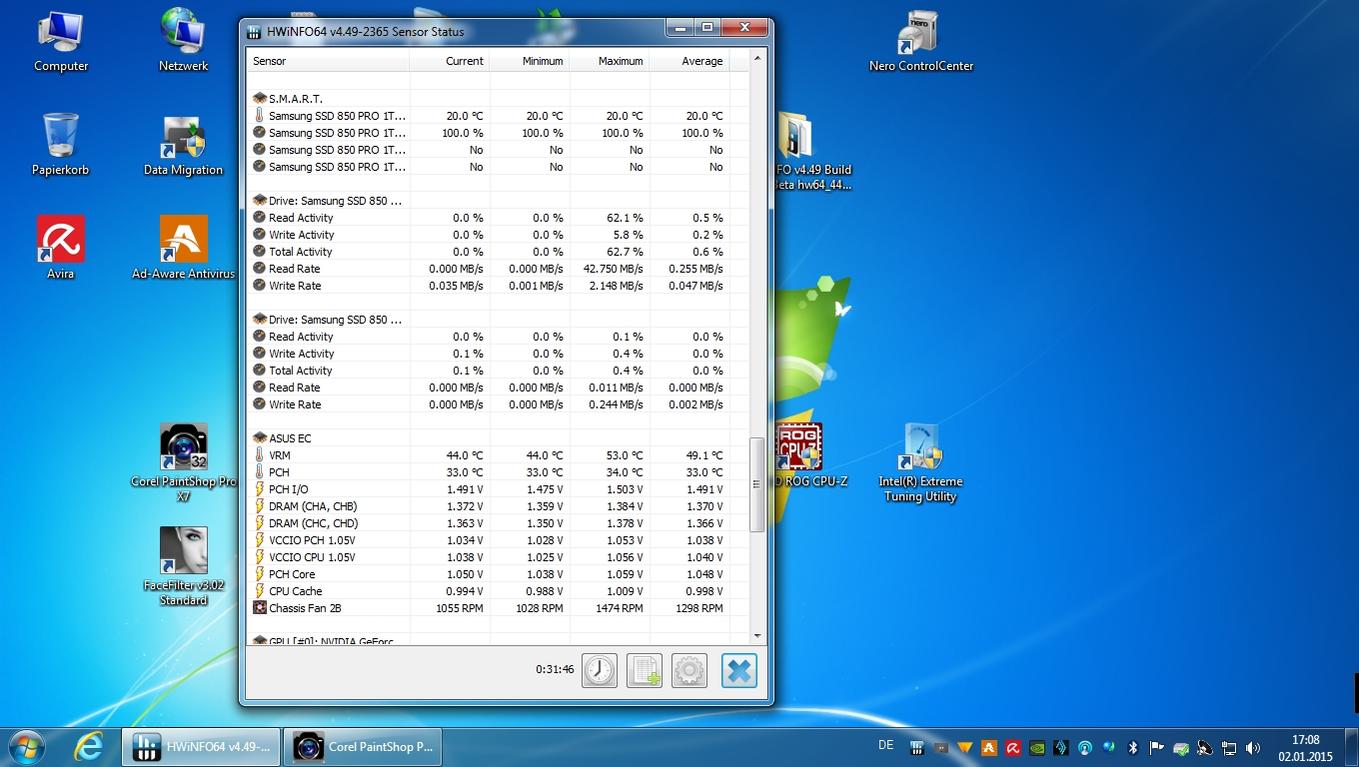1359x767 pixels.
Task: Select the Papierkorb recycle bin
Action: (61, 144)
